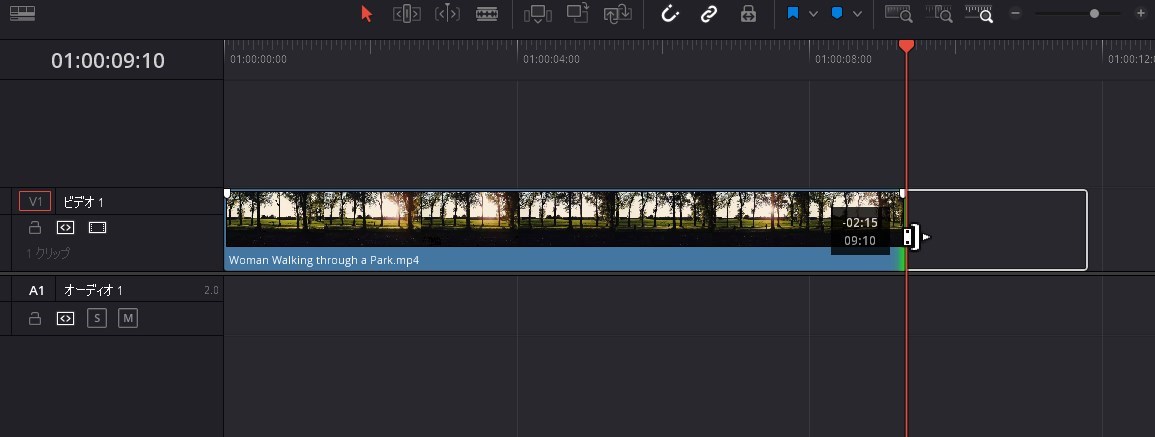This screenshot has height=437, width=1155.
Task: Click clip name Woman Walking through a Park.mp4
Action: coord(324,260)
